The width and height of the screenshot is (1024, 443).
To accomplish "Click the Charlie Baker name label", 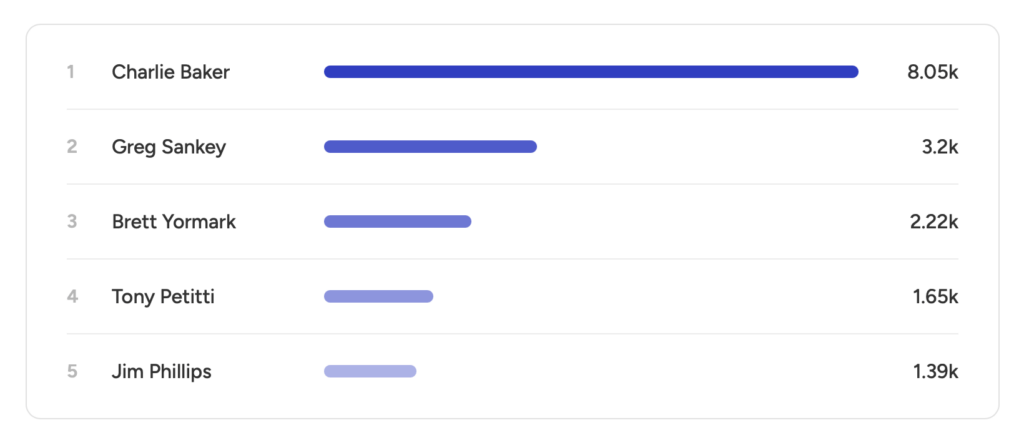I will (170, 72).
